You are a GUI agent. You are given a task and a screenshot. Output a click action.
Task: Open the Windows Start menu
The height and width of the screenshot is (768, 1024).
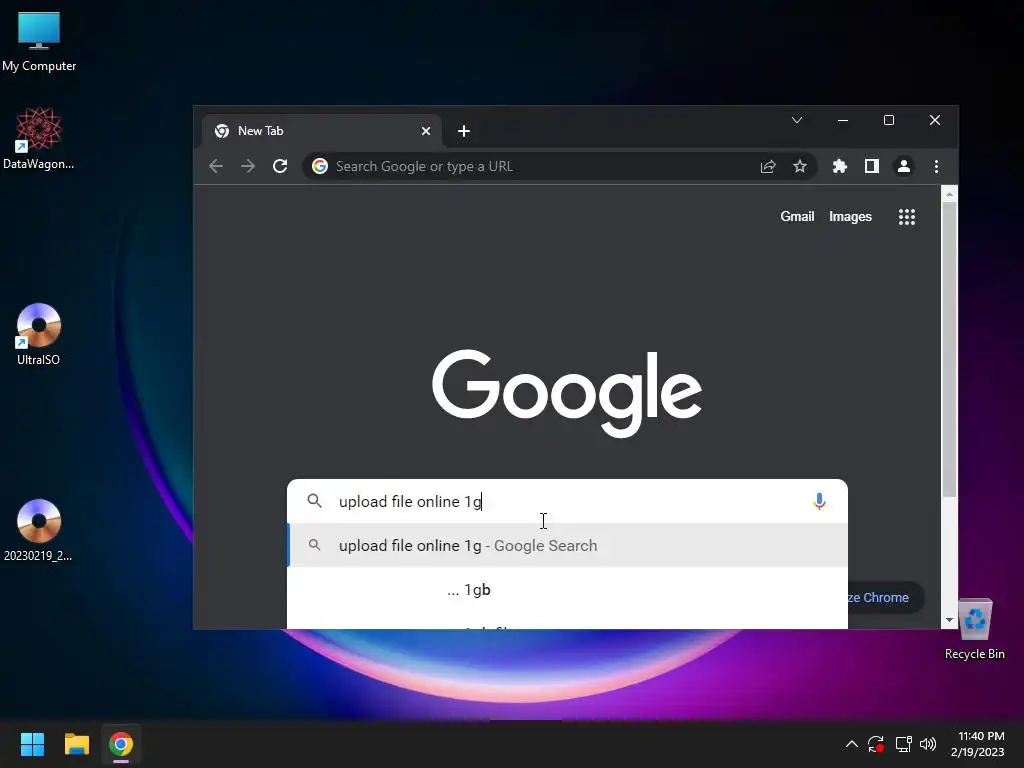32,744
